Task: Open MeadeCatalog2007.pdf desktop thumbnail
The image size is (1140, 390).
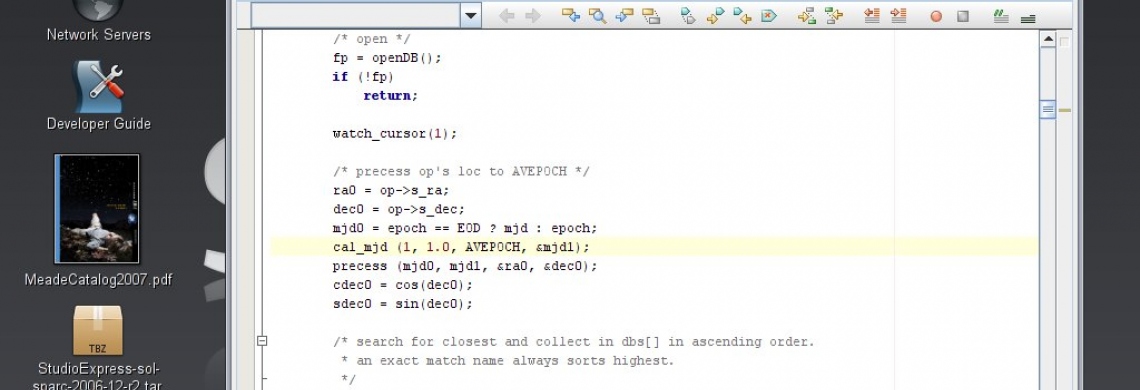Action: click(97, 209)
